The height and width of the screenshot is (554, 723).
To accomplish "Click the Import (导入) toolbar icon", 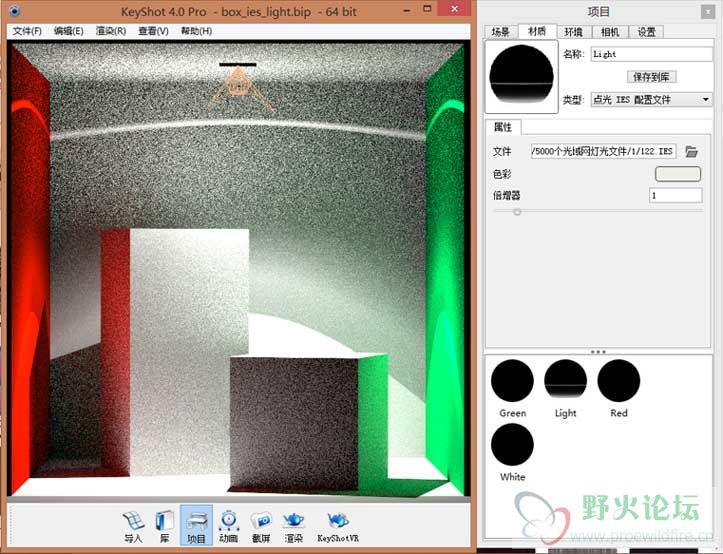I will (134, 526).
